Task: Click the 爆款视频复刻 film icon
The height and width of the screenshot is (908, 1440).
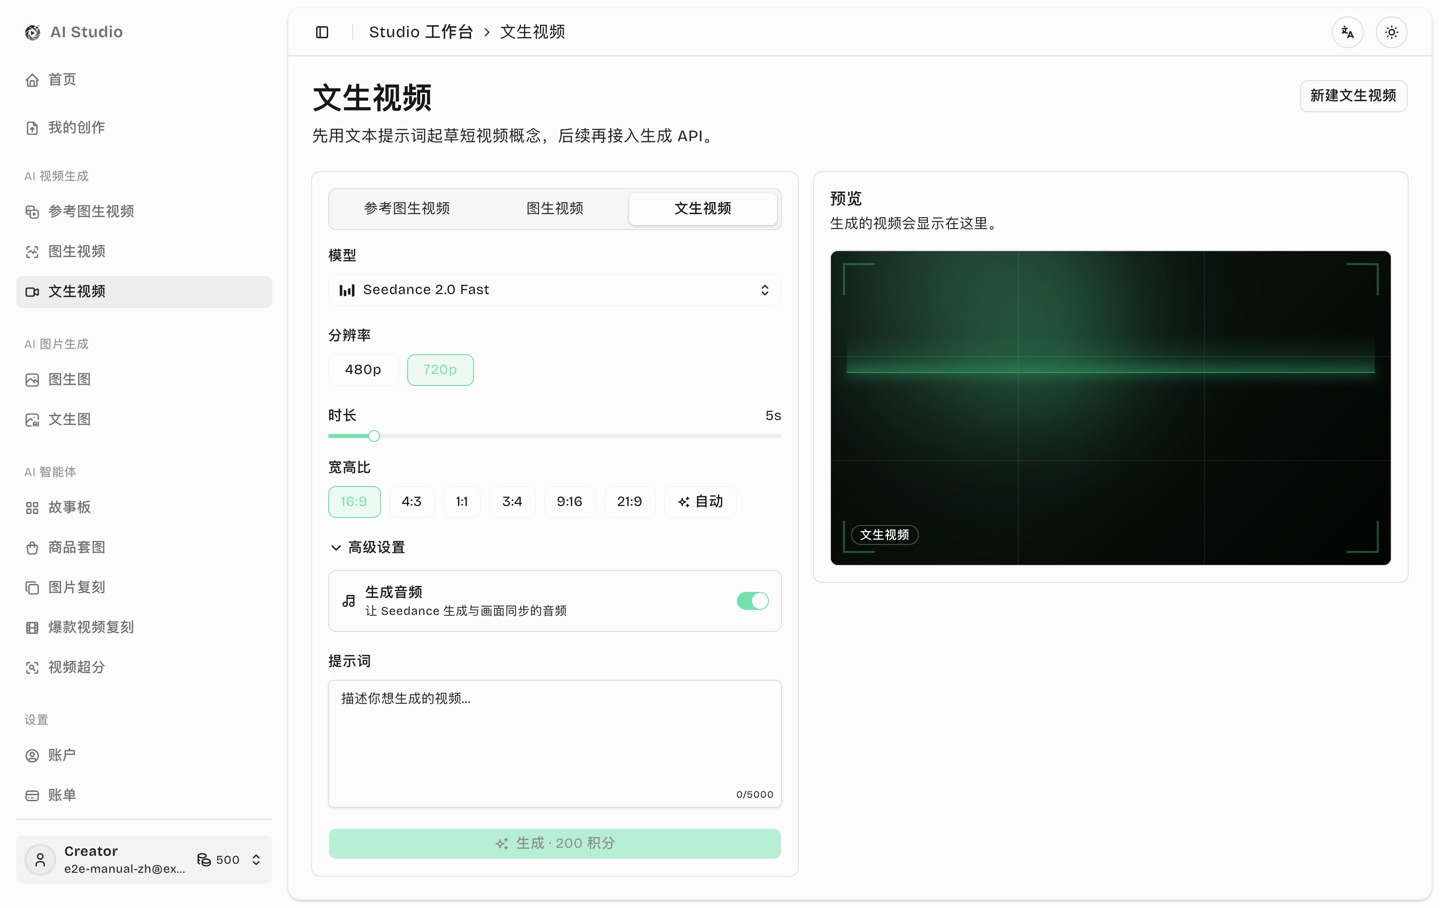Action: [32, 628]
